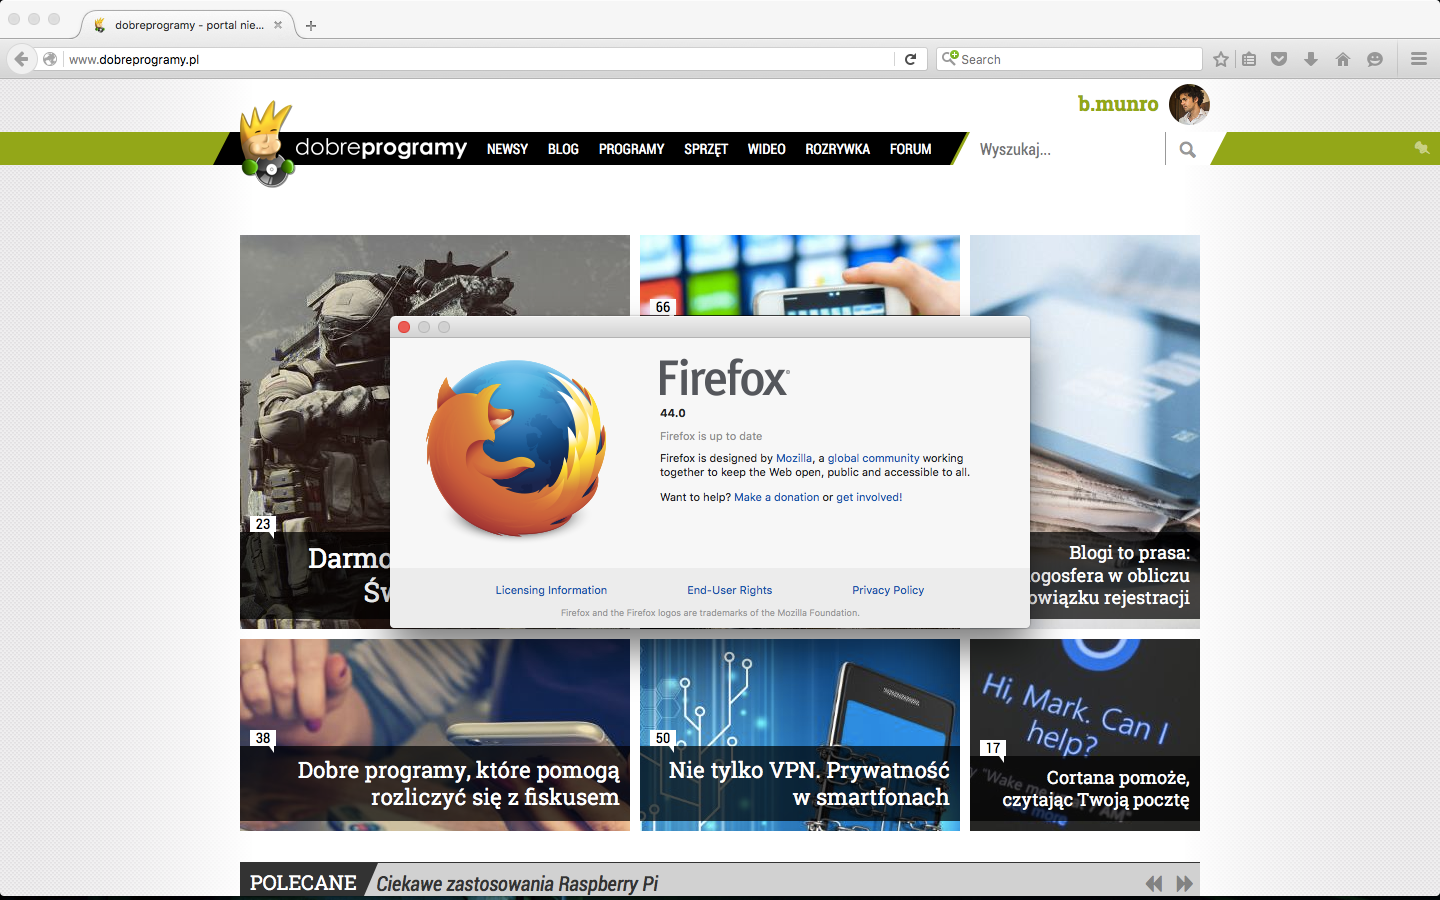Image resolution: width=1440 pixels, height=900 pixels.
Task: Click get involved! link
Action: click(869, 497)
